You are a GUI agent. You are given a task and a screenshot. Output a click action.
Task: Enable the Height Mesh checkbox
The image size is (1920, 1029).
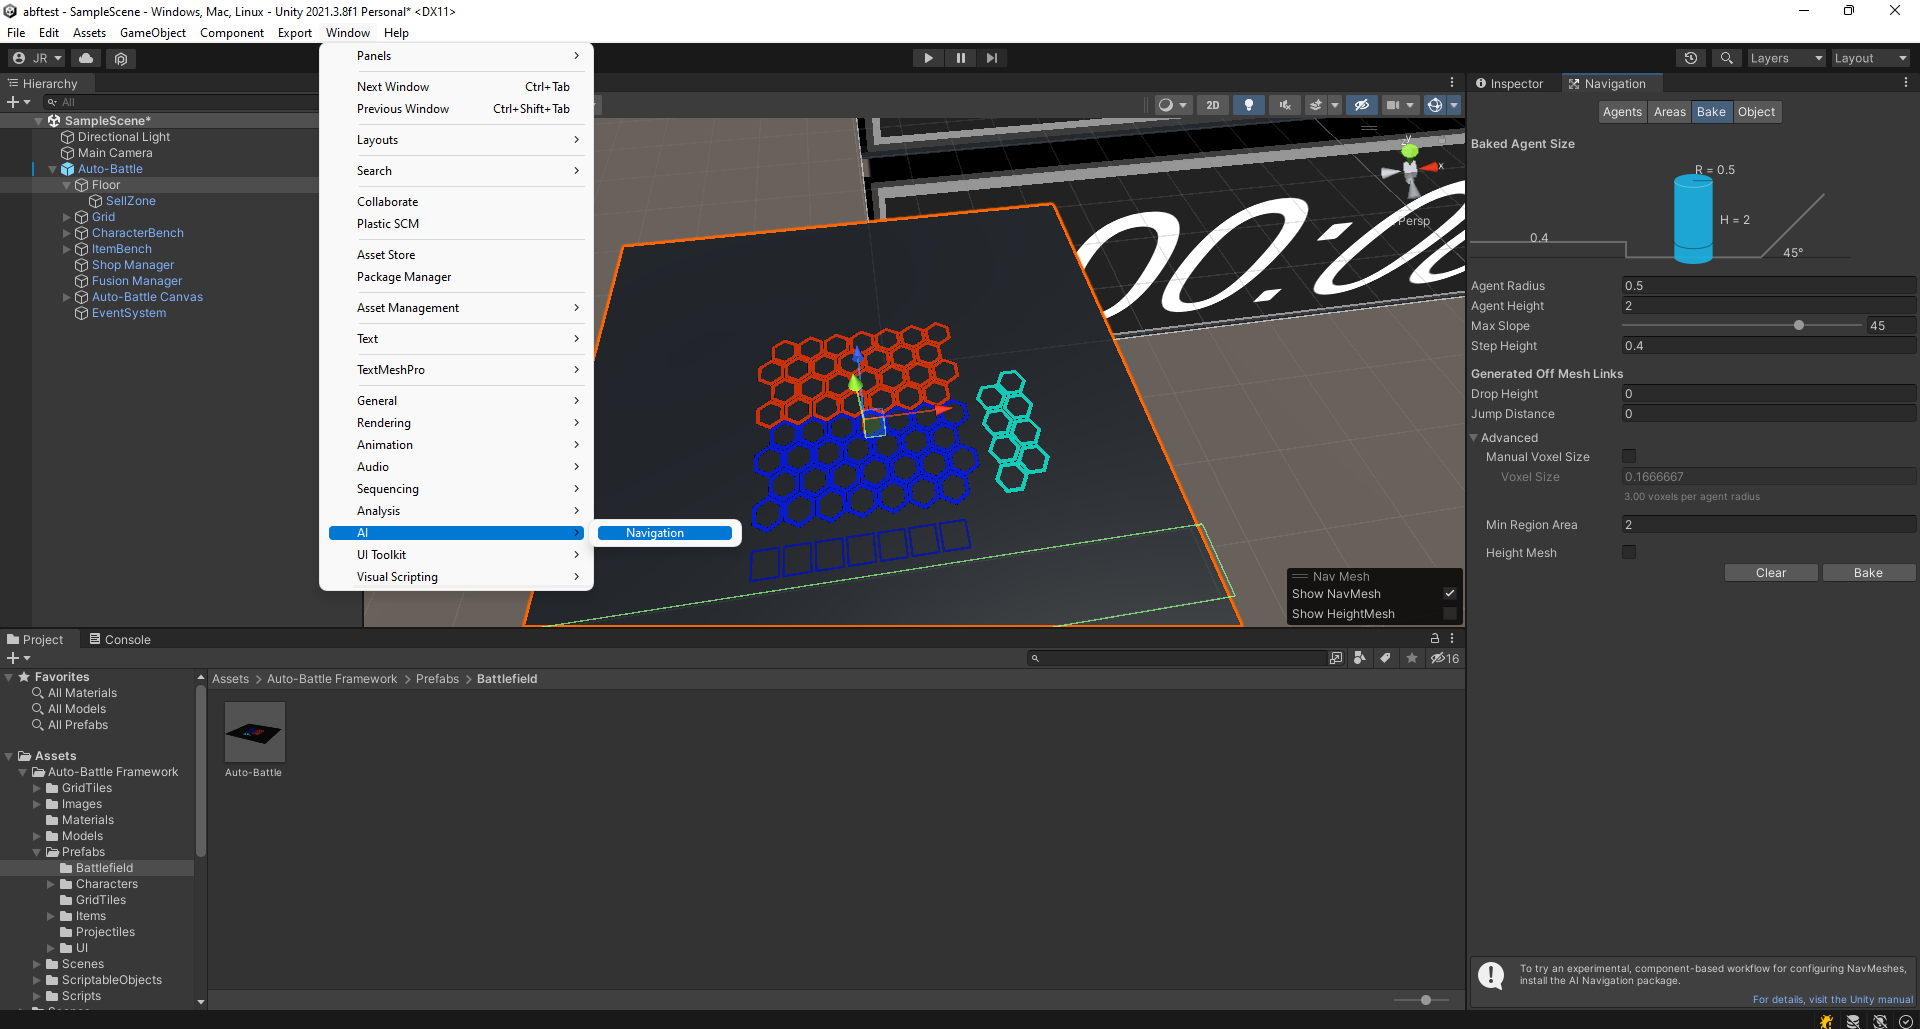[x=1629, y=552]
